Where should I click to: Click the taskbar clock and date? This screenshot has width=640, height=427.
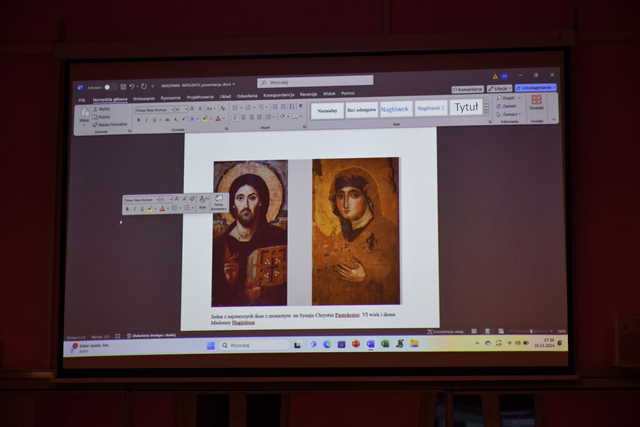point(545,343)
